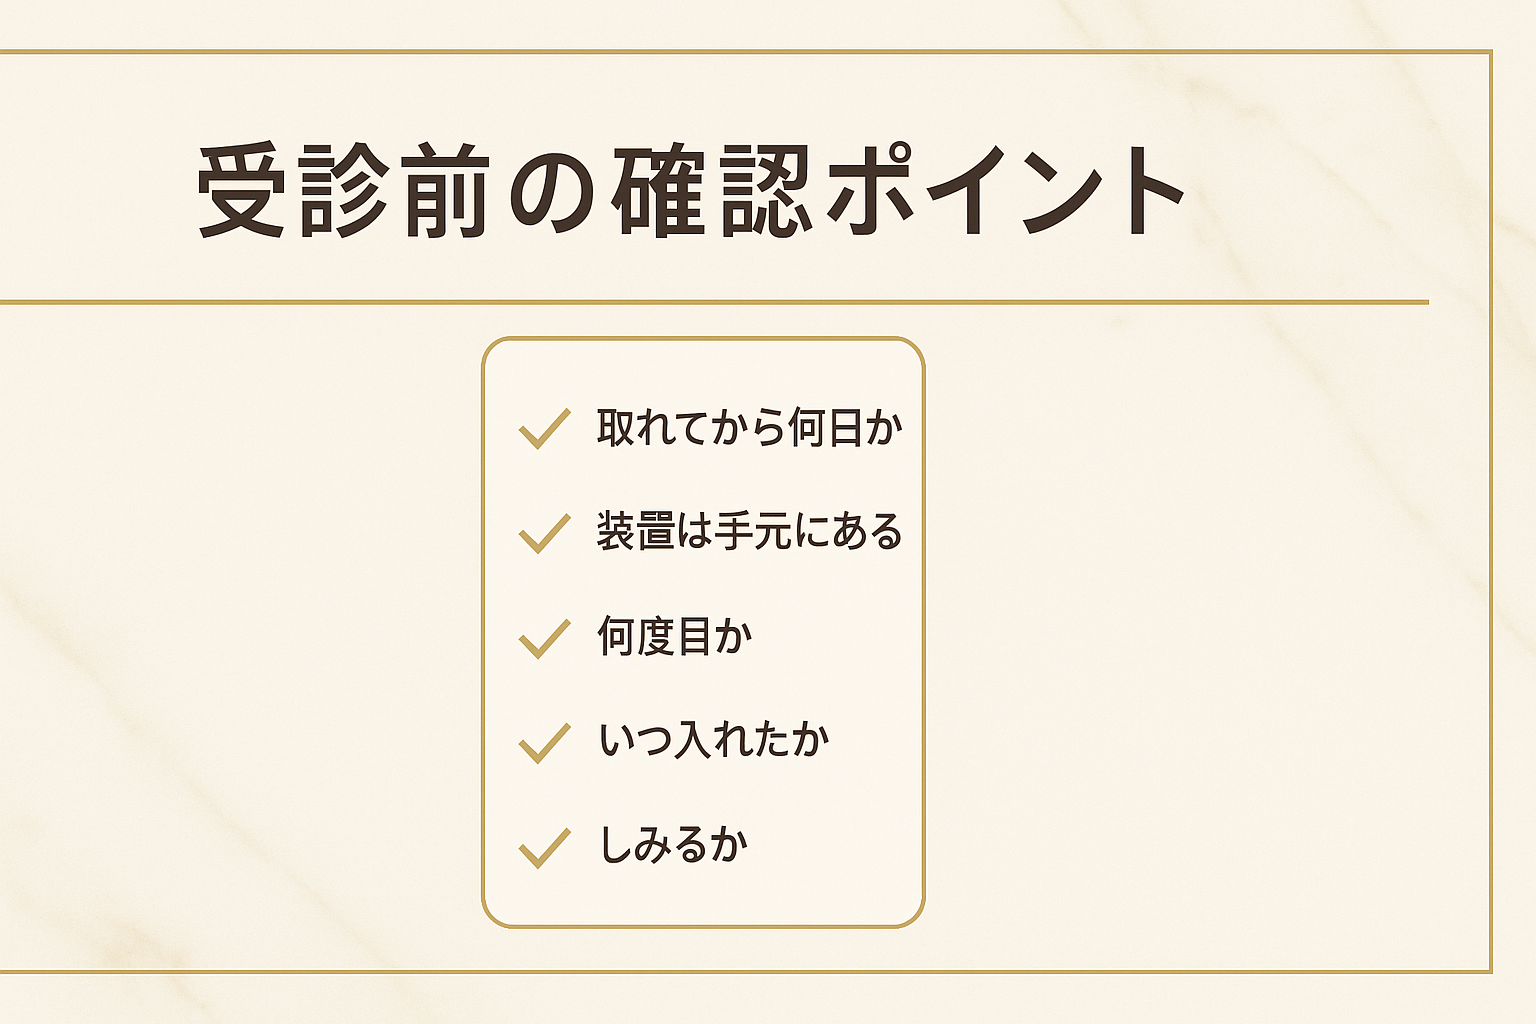Screen dimensions: 1536x1024
Task: Select the 取れてから何日か list text
Action: coord(750,428)
